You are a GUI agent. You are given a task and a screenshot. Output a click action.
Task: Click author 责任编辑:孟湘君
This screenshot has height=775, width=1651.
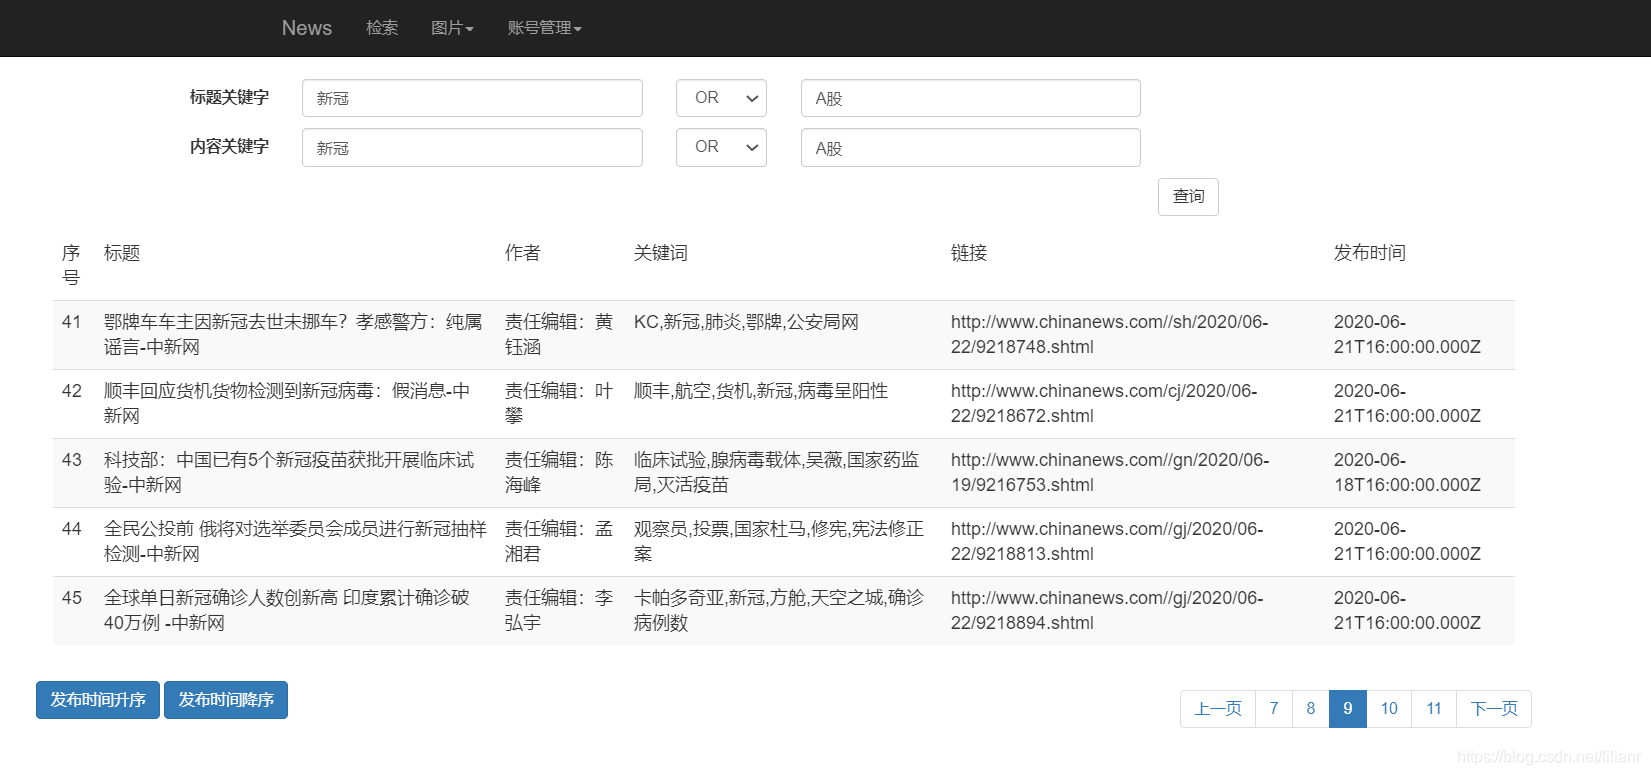click(x=559, y=542)
